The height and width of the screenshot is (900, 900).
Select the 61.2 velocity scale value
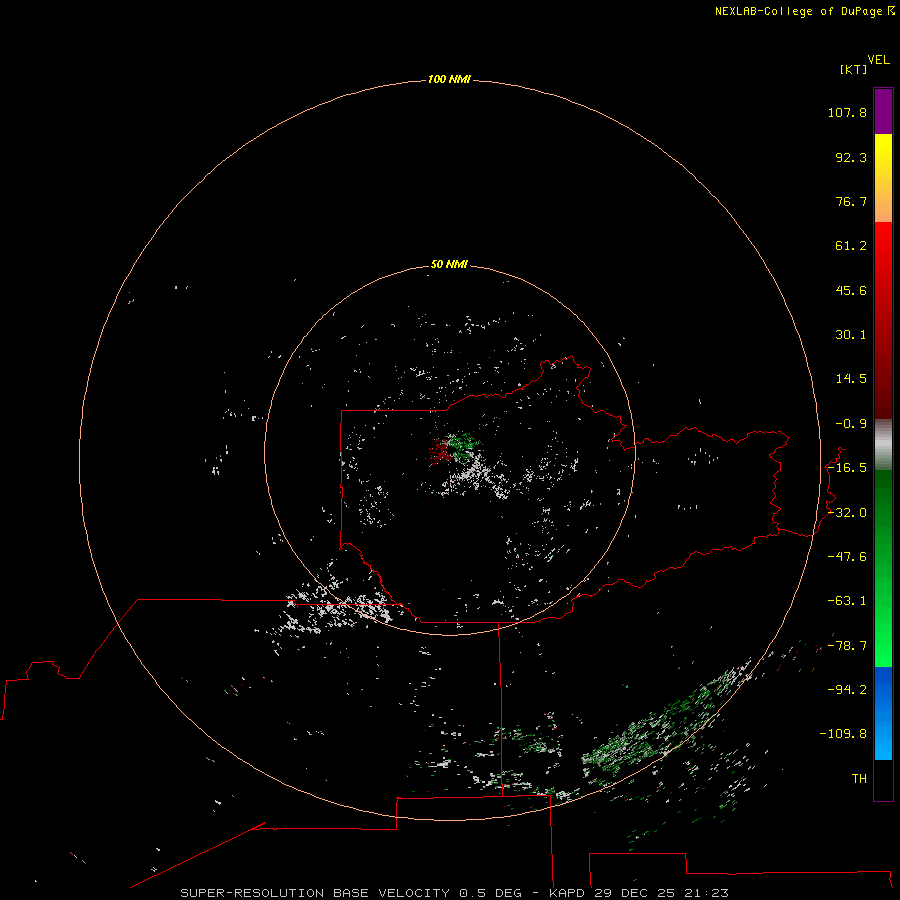click(x=851, y=246)
